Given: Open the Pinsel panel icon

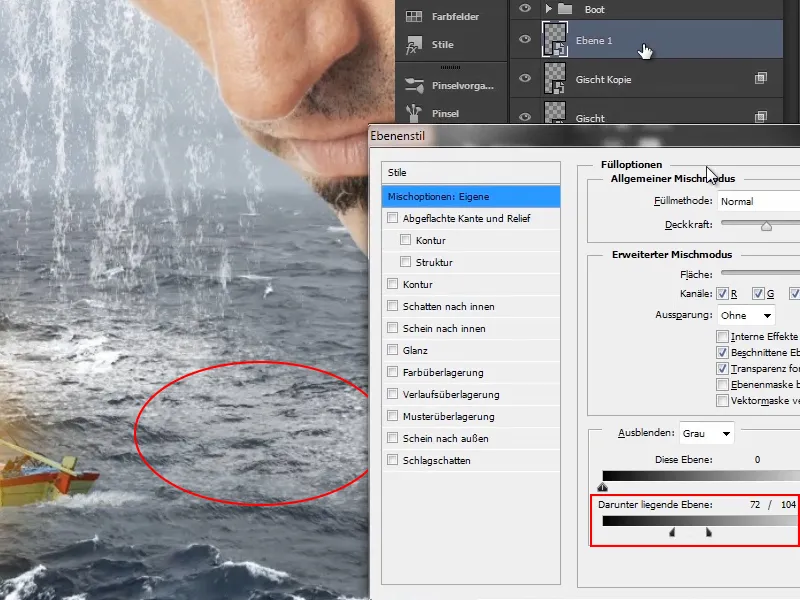Looking at the screenshot, I should click(414, 113).
